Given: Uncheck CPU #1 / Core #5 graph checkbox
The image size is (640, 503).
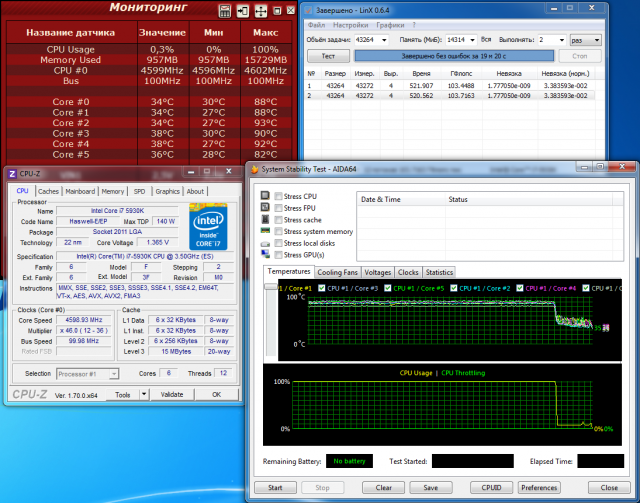Looking at the screenshot, I should tap(388, 288).
